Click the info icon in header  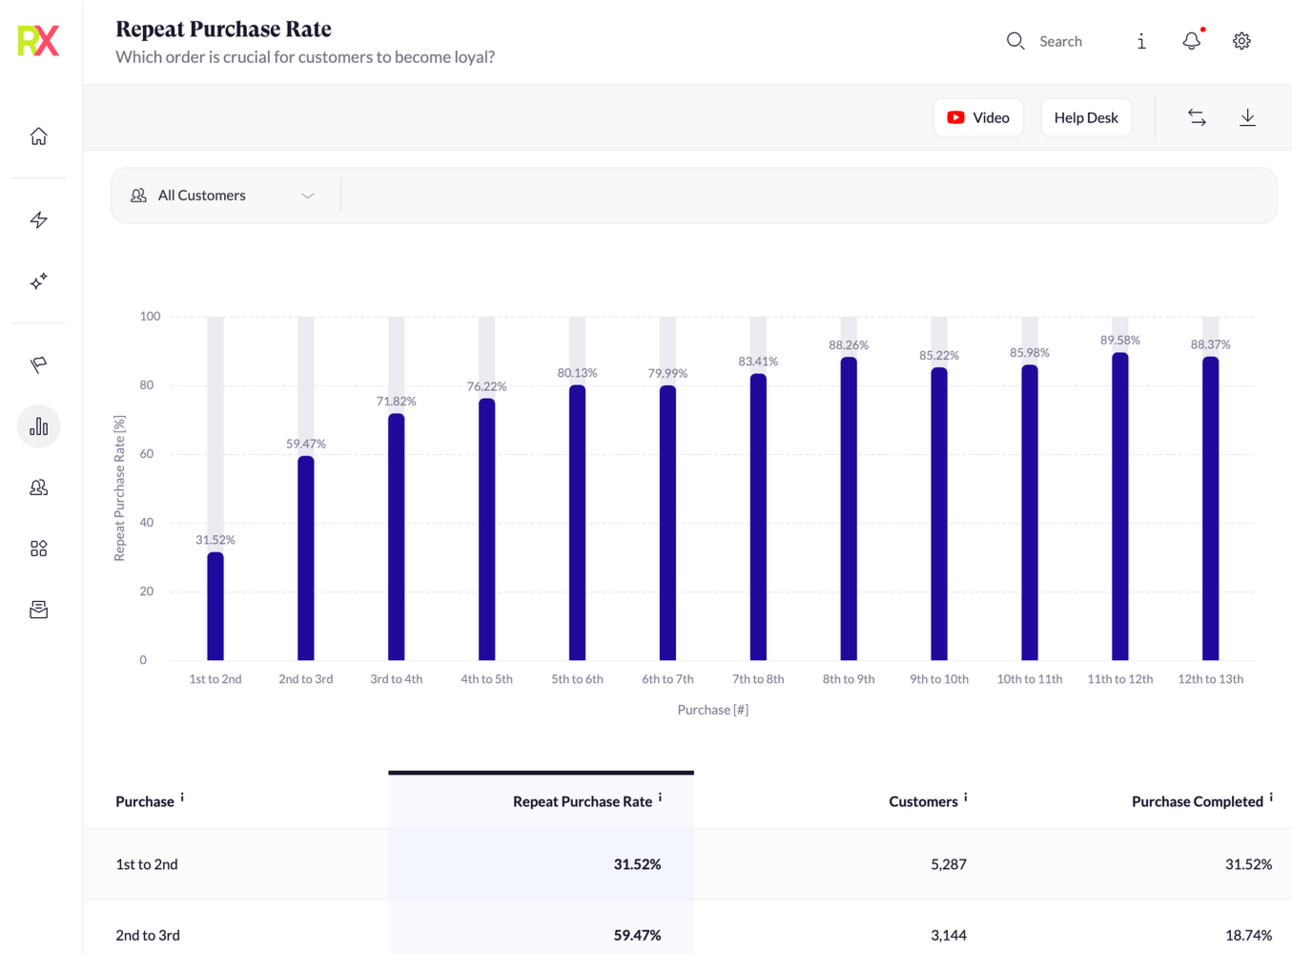[1141, 41]
